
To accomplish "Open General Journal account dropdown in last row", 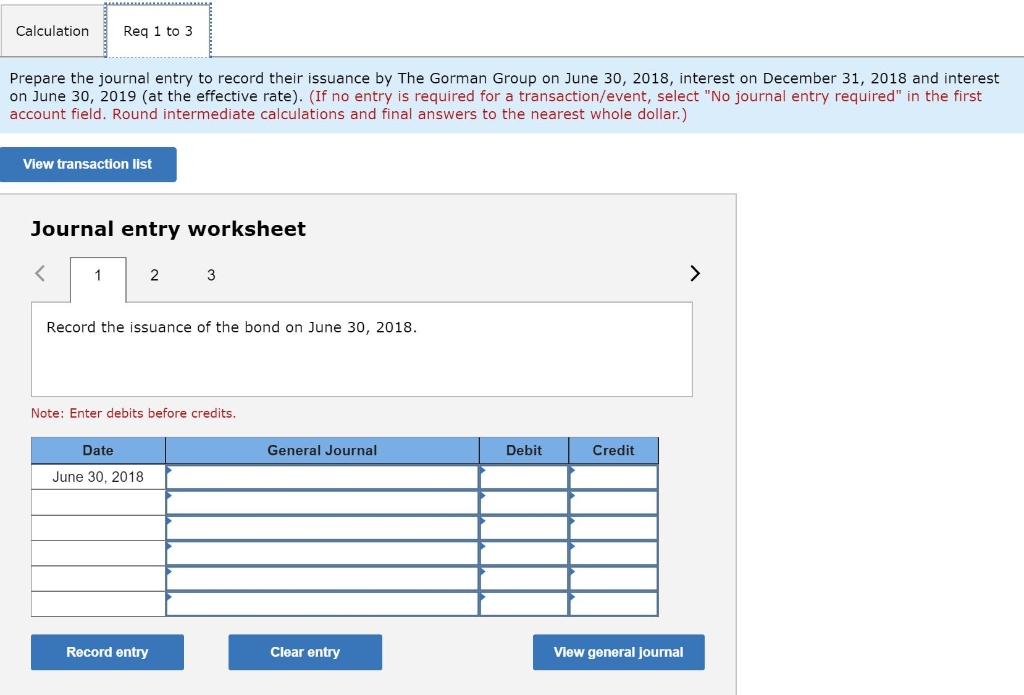I will [322, 604].
